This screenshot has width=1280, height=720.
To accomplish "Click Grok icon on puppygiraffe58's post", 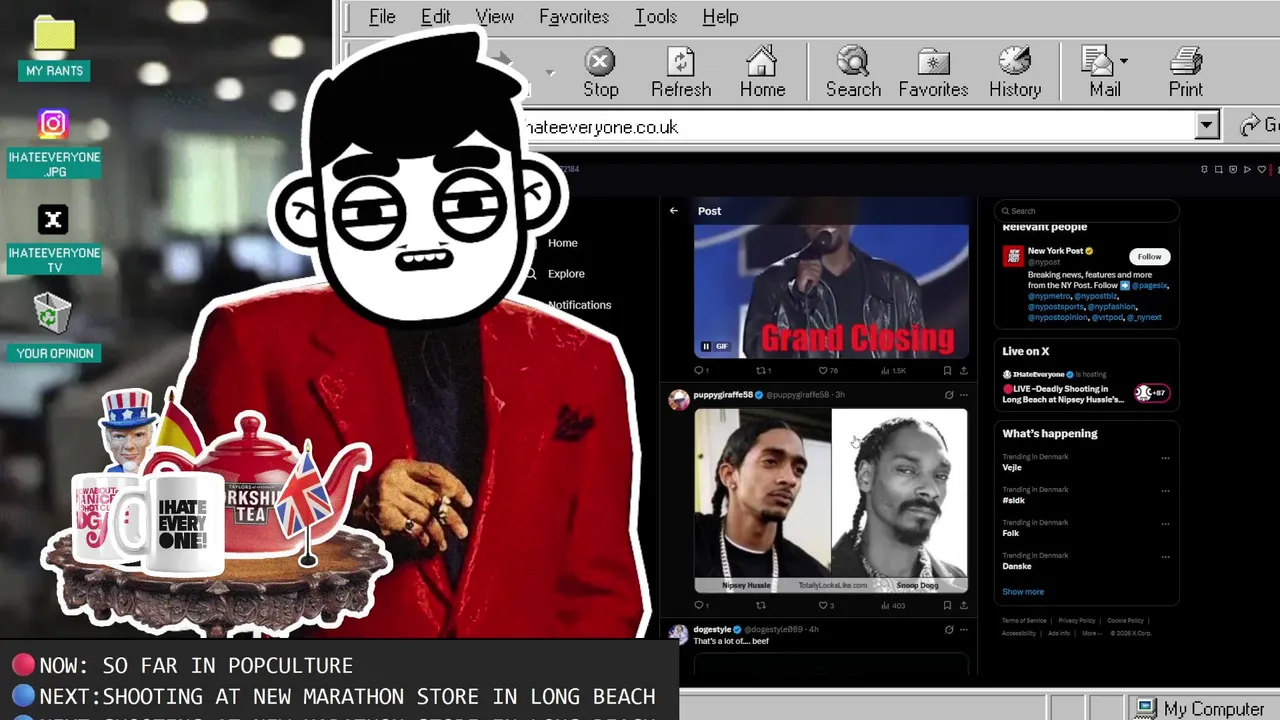I will point(949,395).
